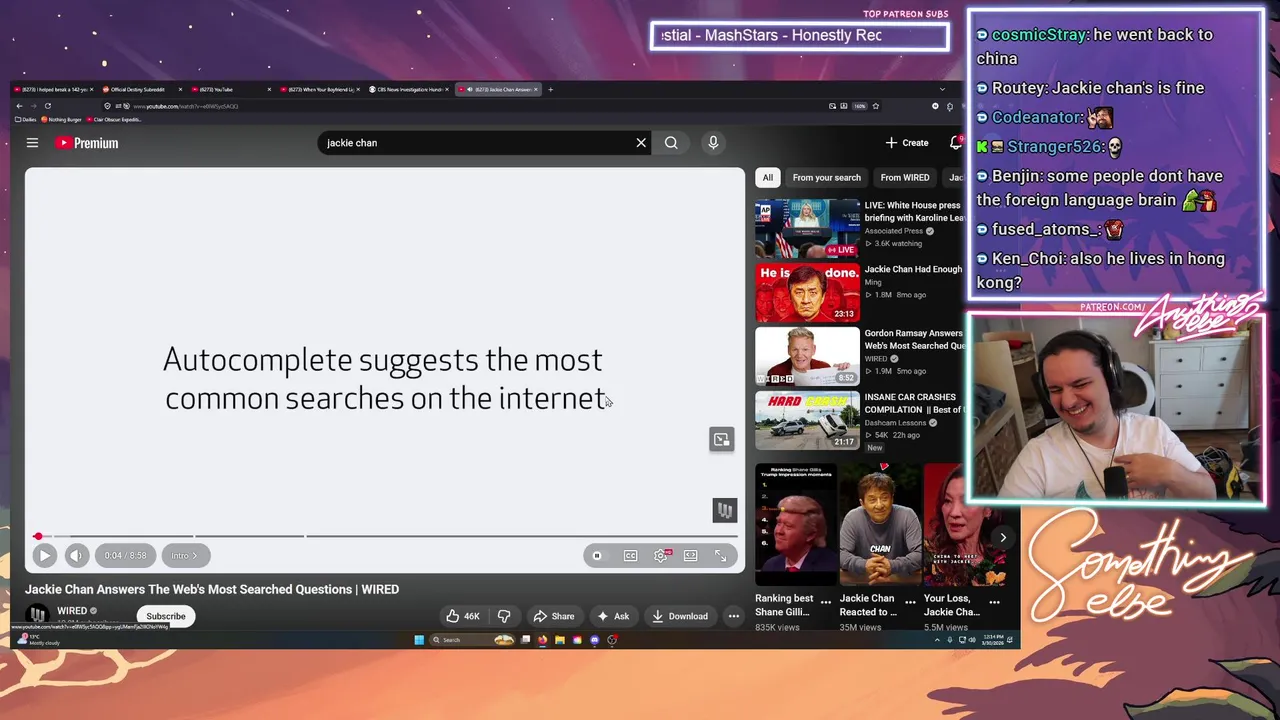Screen dimensions: 1280x720
Task: Open the Ask AI button
Action: (613, 616)
